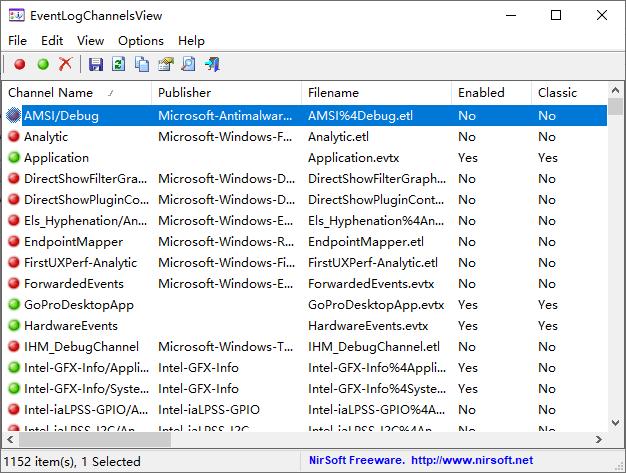Screen dimensions: 626x473
Task: Open the nirsoft.net hyperlink
Action: [x=472, y=460]
